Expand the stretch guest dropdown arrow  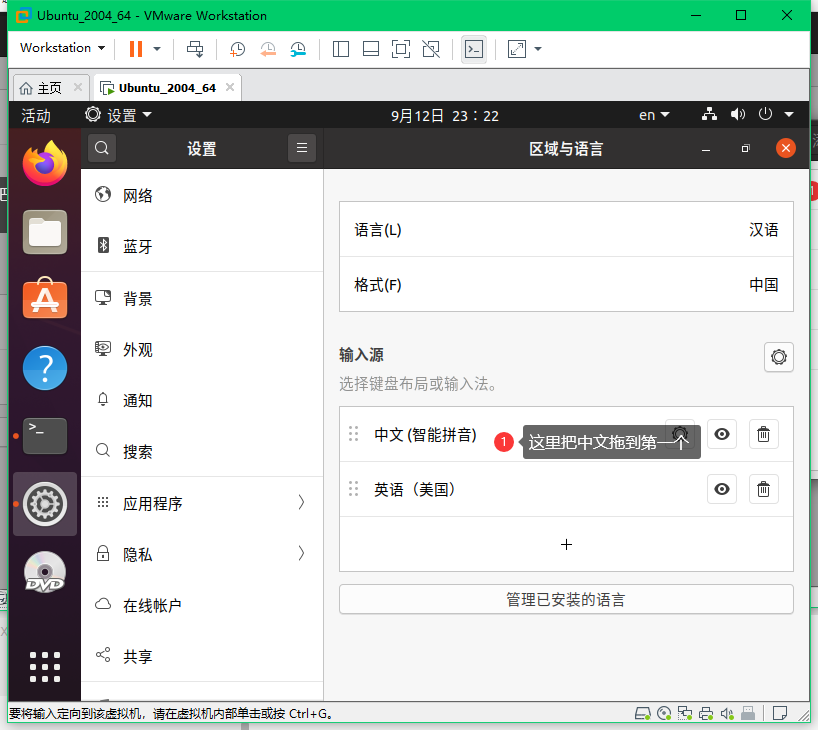[x=538, y=49]
